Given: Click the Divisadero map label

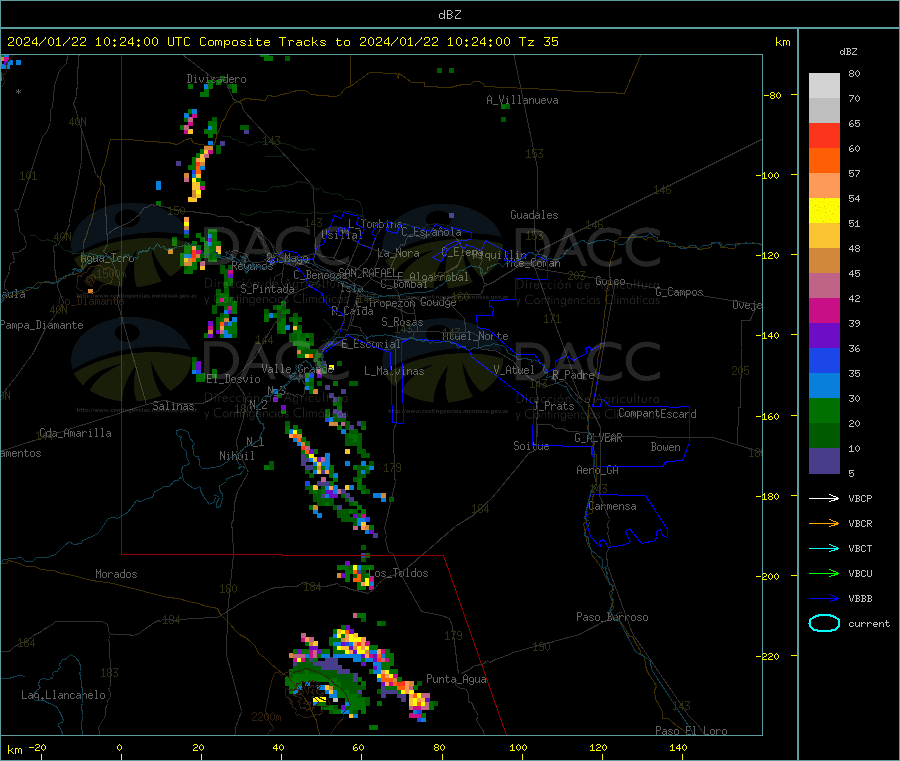Looking at the screenshot, I should [x=216, y=79].
